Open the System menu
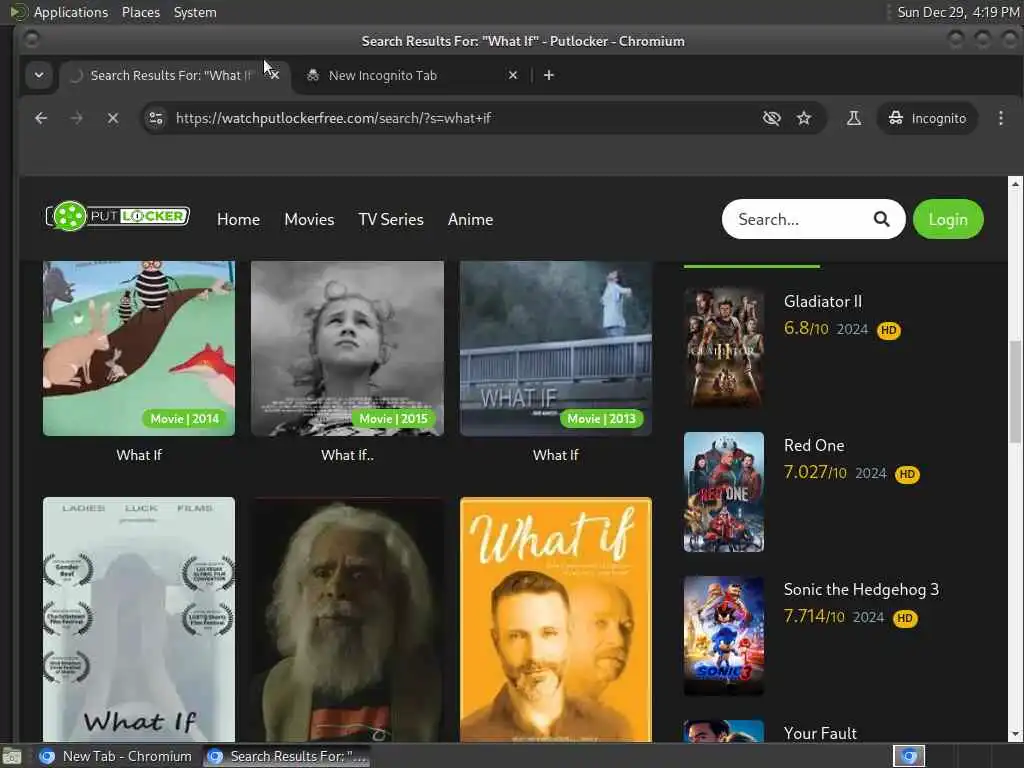Image resolution: width=1024 pixels, height=768 pixels. point(195,12)
